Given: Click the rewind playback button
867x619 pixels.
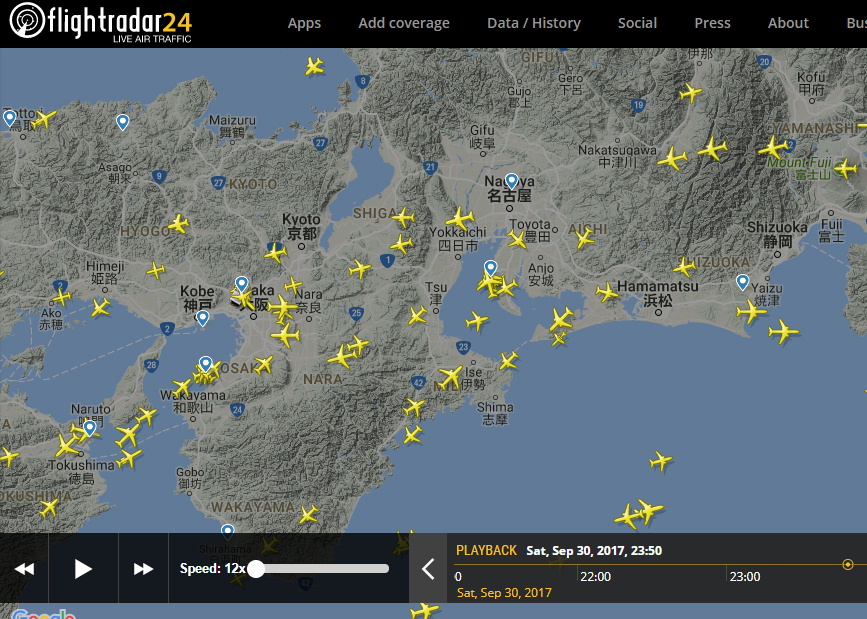Looking at the screenshot, I should pos(24,568).
